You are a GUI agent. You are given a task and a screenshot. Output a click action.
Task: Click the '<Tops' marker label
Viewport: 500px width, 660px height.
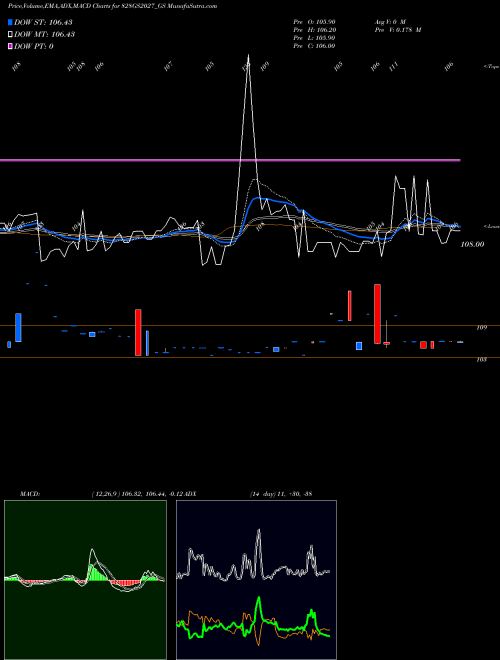tap(491, 67)
